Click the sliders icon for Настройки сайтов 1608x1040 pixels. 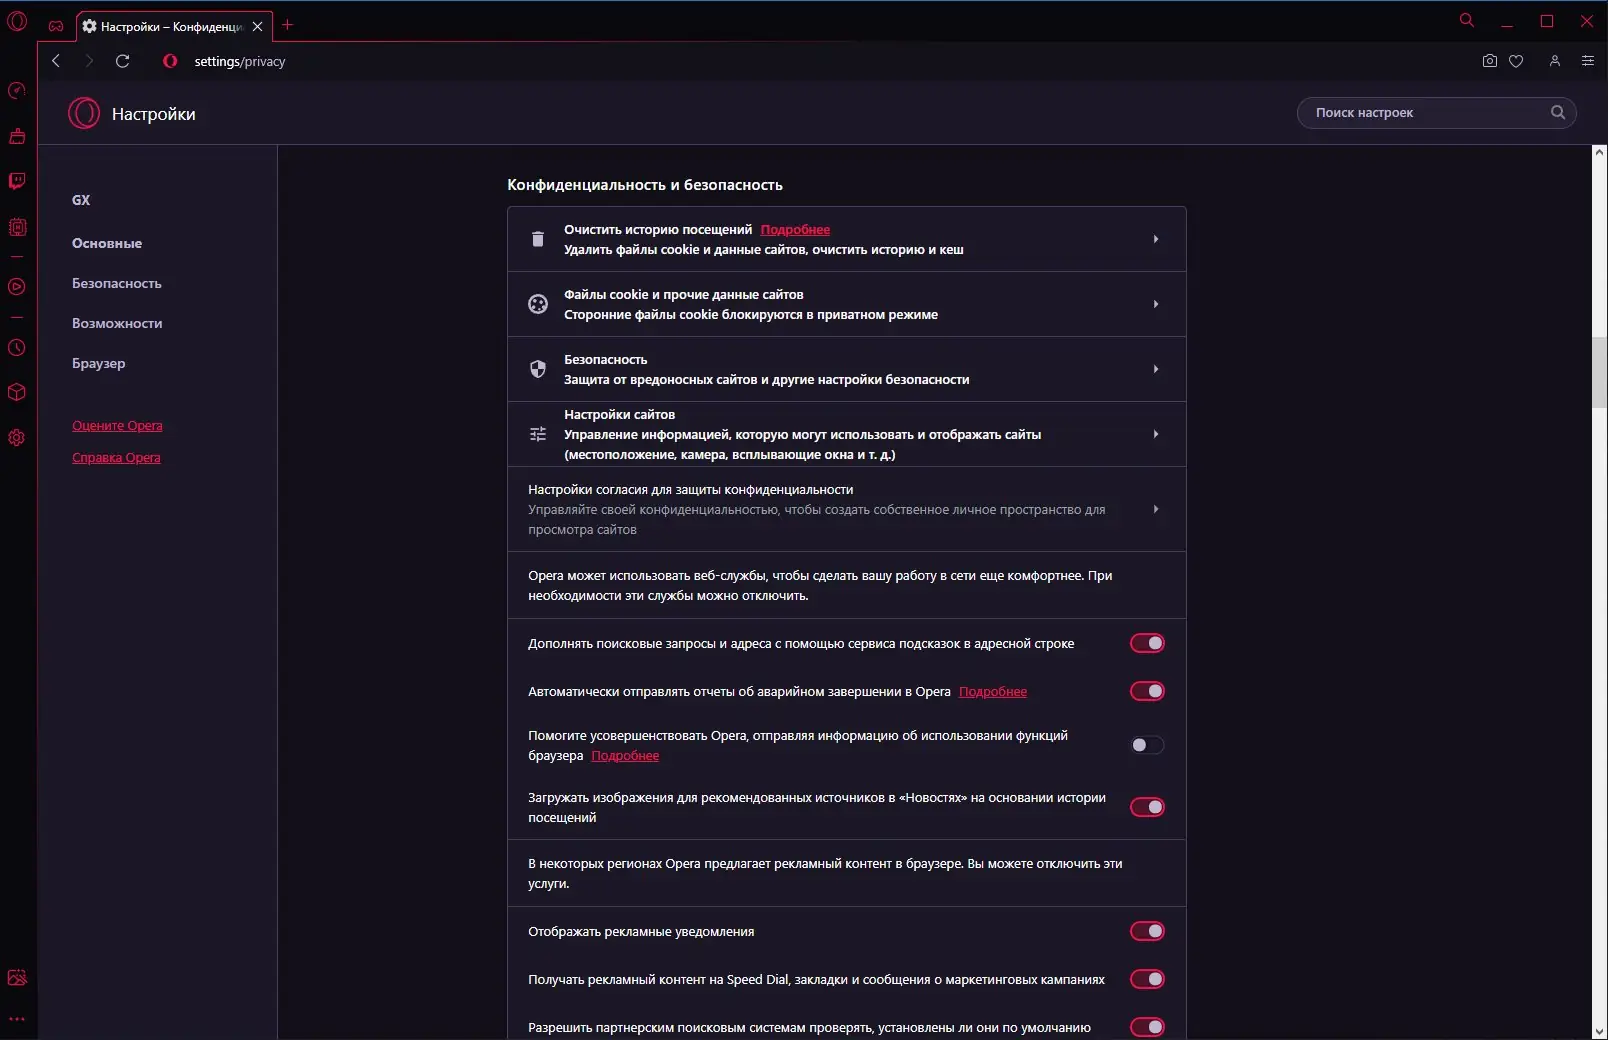click(x=538, y=434)
